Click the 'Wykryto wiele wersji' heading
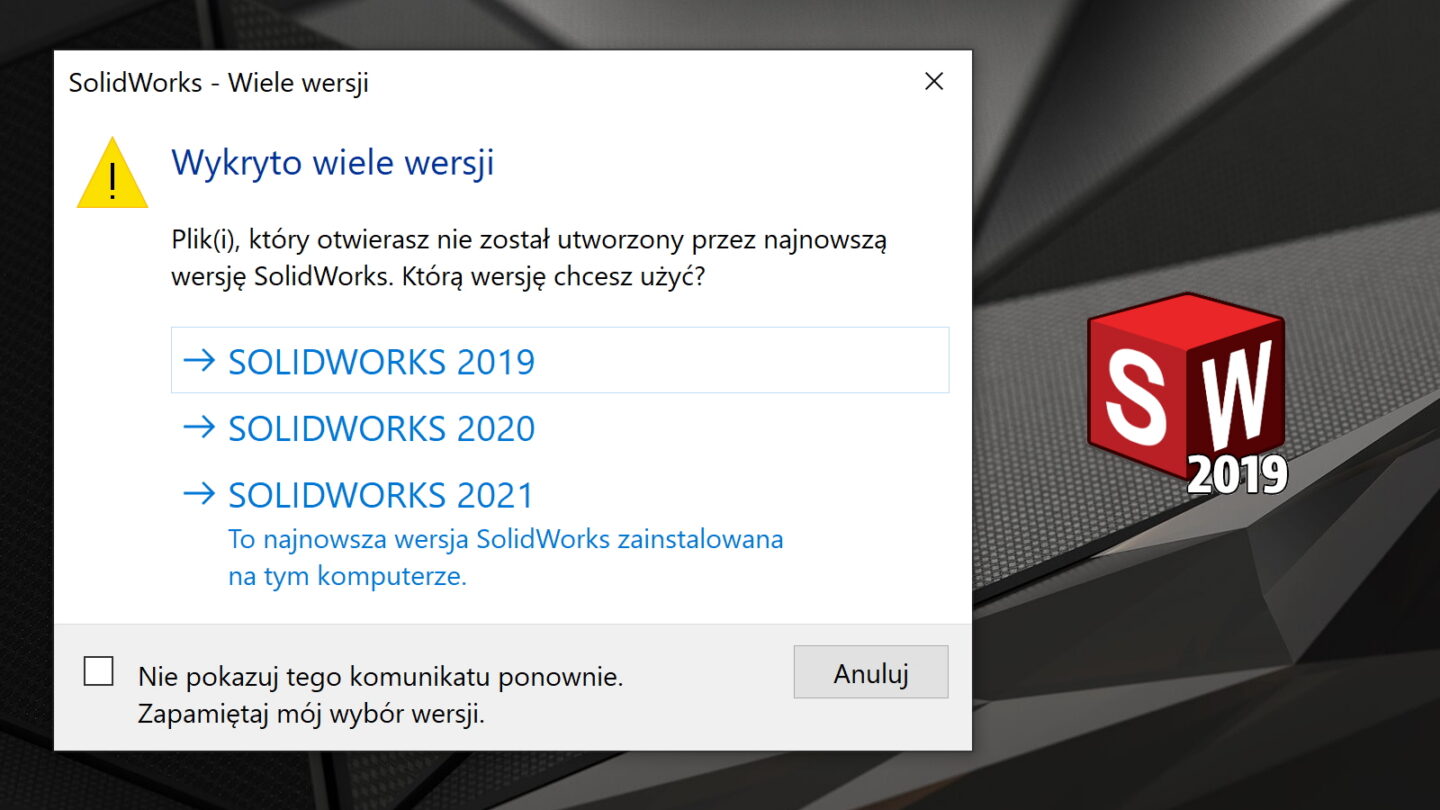 (x=333, y=162)
